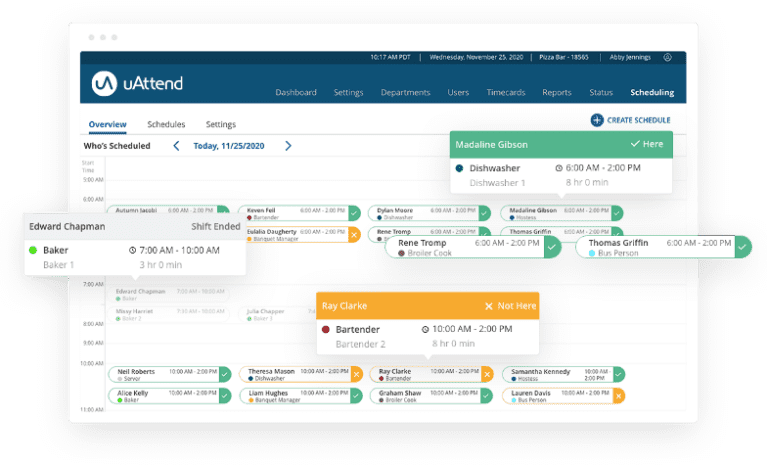The width and height of the screenshot is (768, 465).
Task: Open the Timecards menu
Action: point(505,93)
